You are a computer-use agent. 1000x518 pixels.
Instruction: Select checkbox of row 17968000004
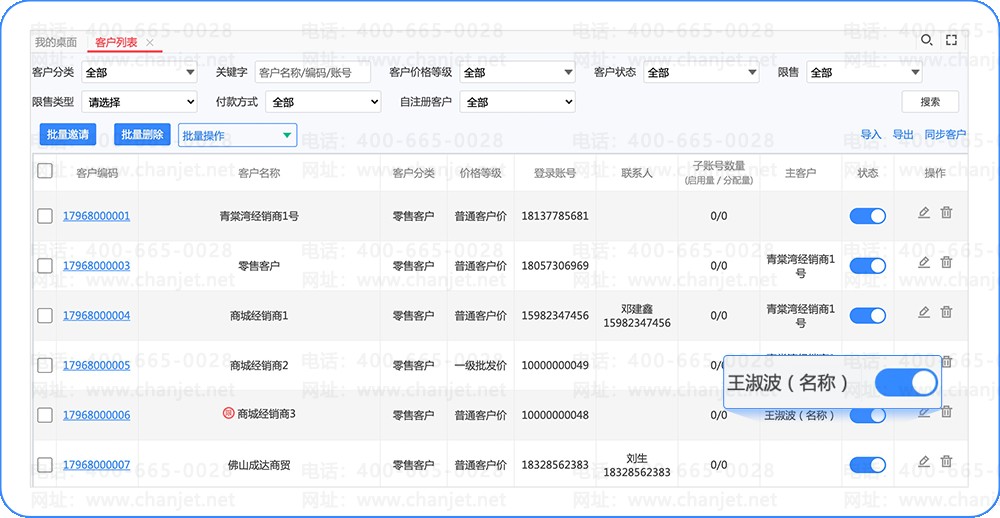(x=45, y=316)
